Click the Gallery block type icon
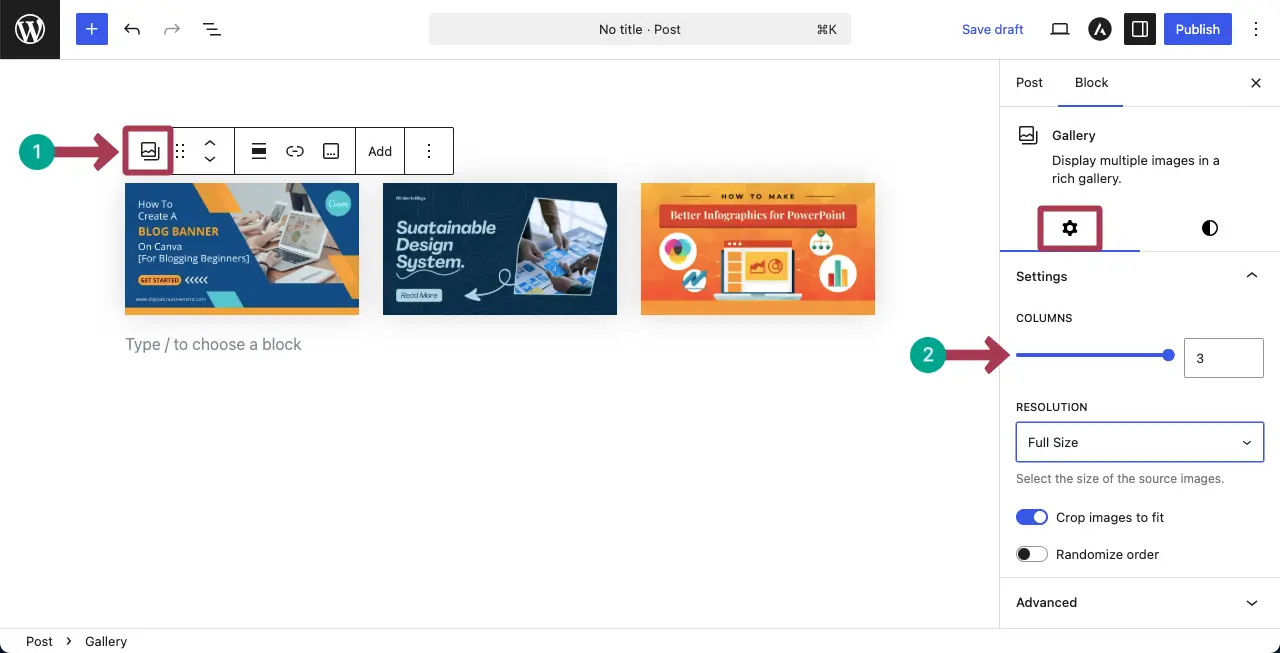Image resolution: width=1280 pixels, height=653 pixels. pos(149,151)
